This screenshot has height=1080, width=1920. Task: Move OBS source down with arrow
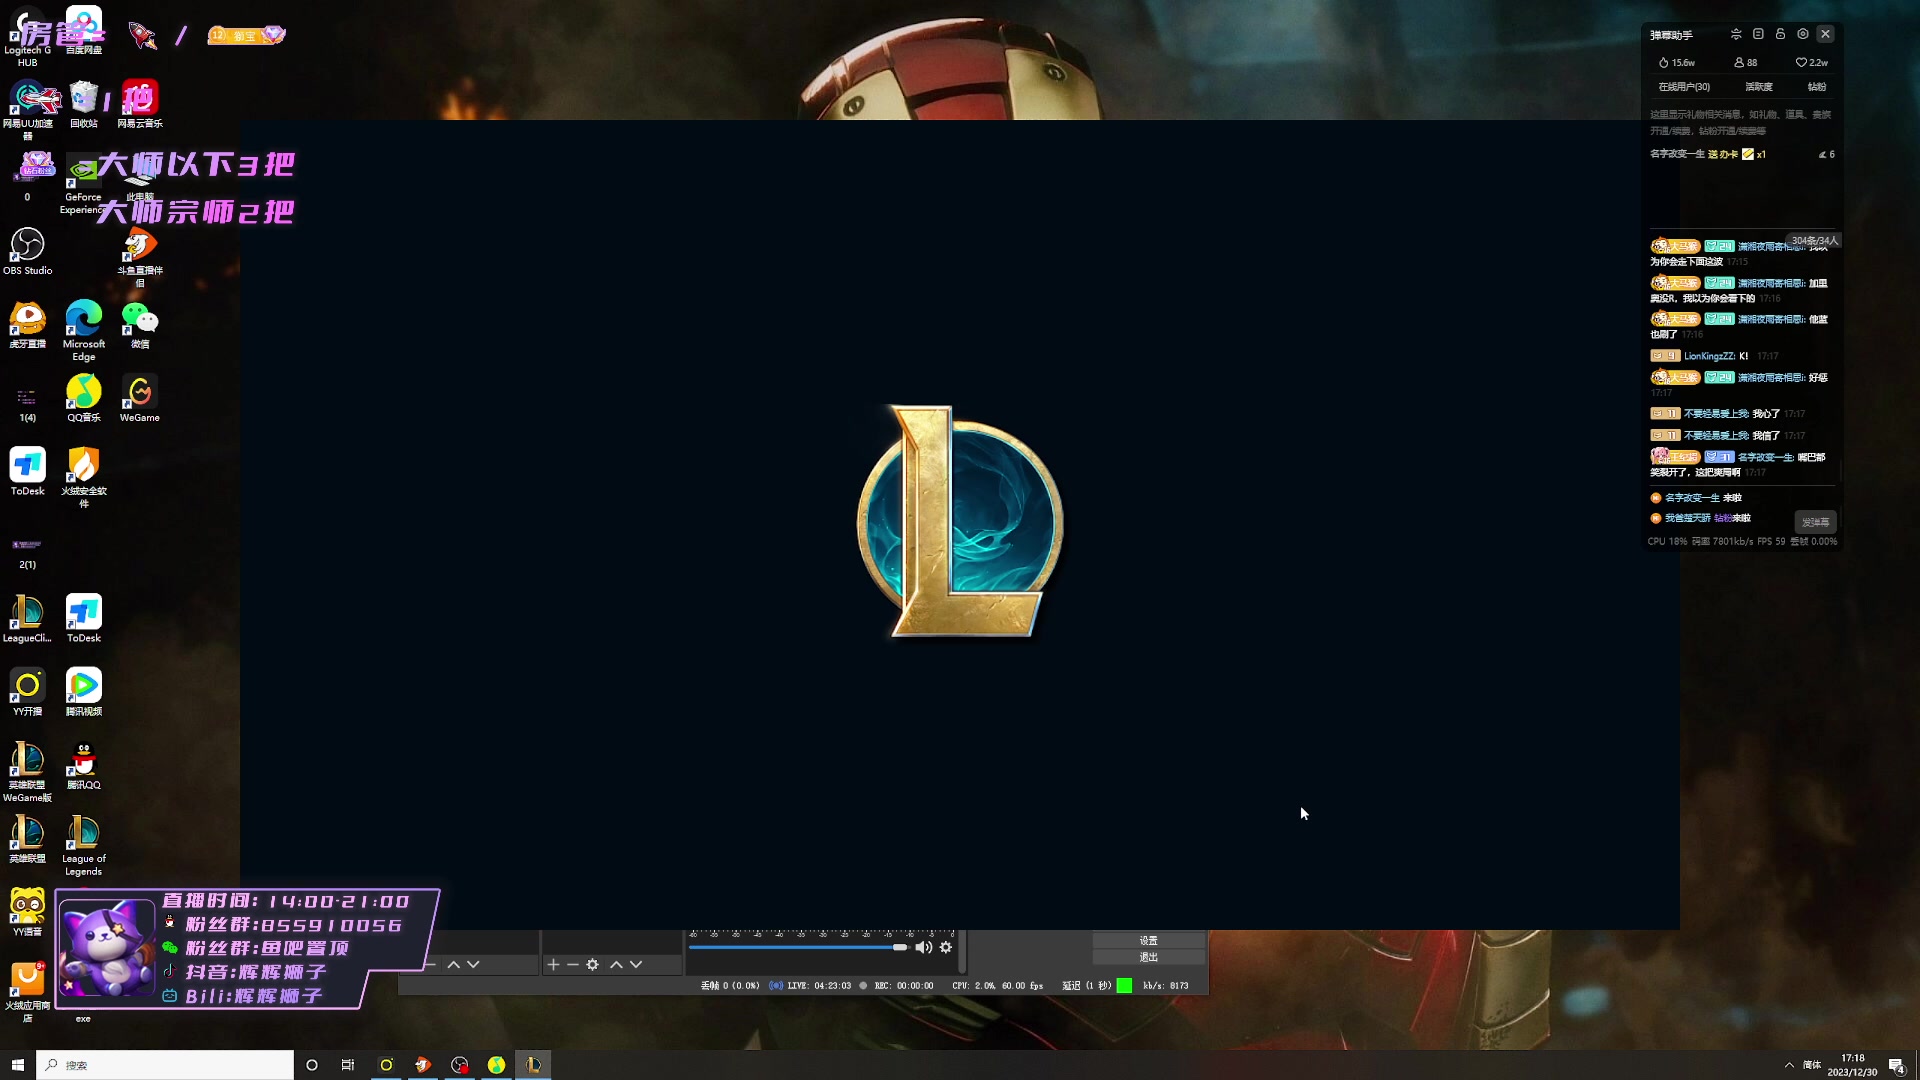tap(636, 965)
